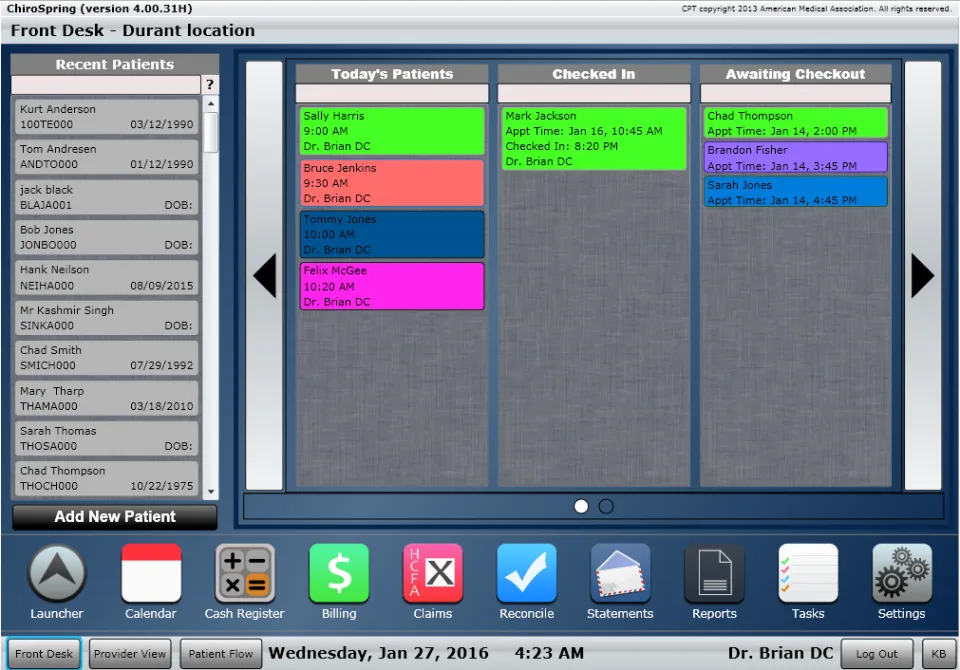This screenshot has width=960, height=670.
Task: Click the Checked In column header
Action: (x=594, y=74)
